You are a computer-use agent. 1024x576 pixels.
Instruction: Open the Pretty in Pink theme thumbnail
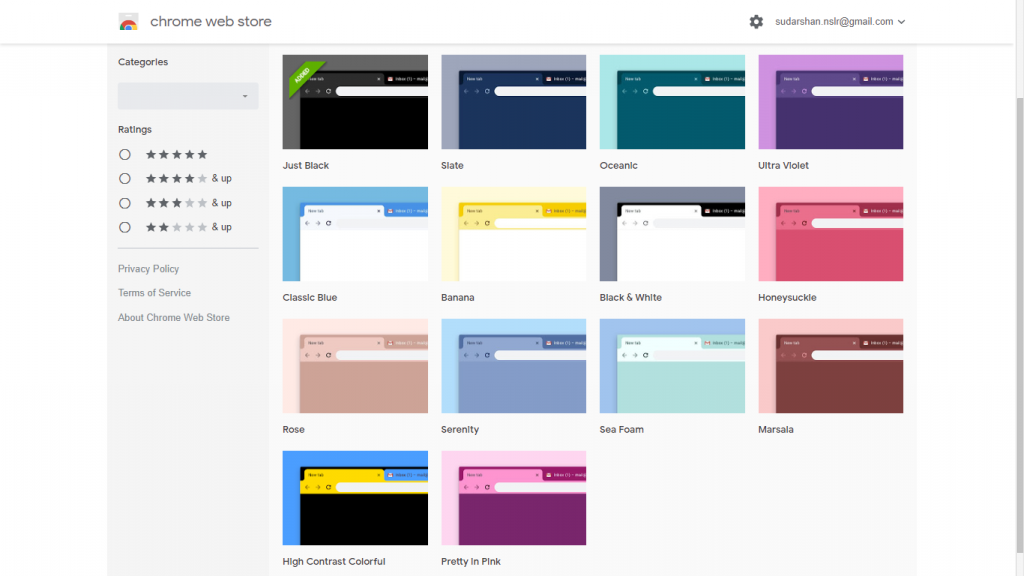coord(514,498)
